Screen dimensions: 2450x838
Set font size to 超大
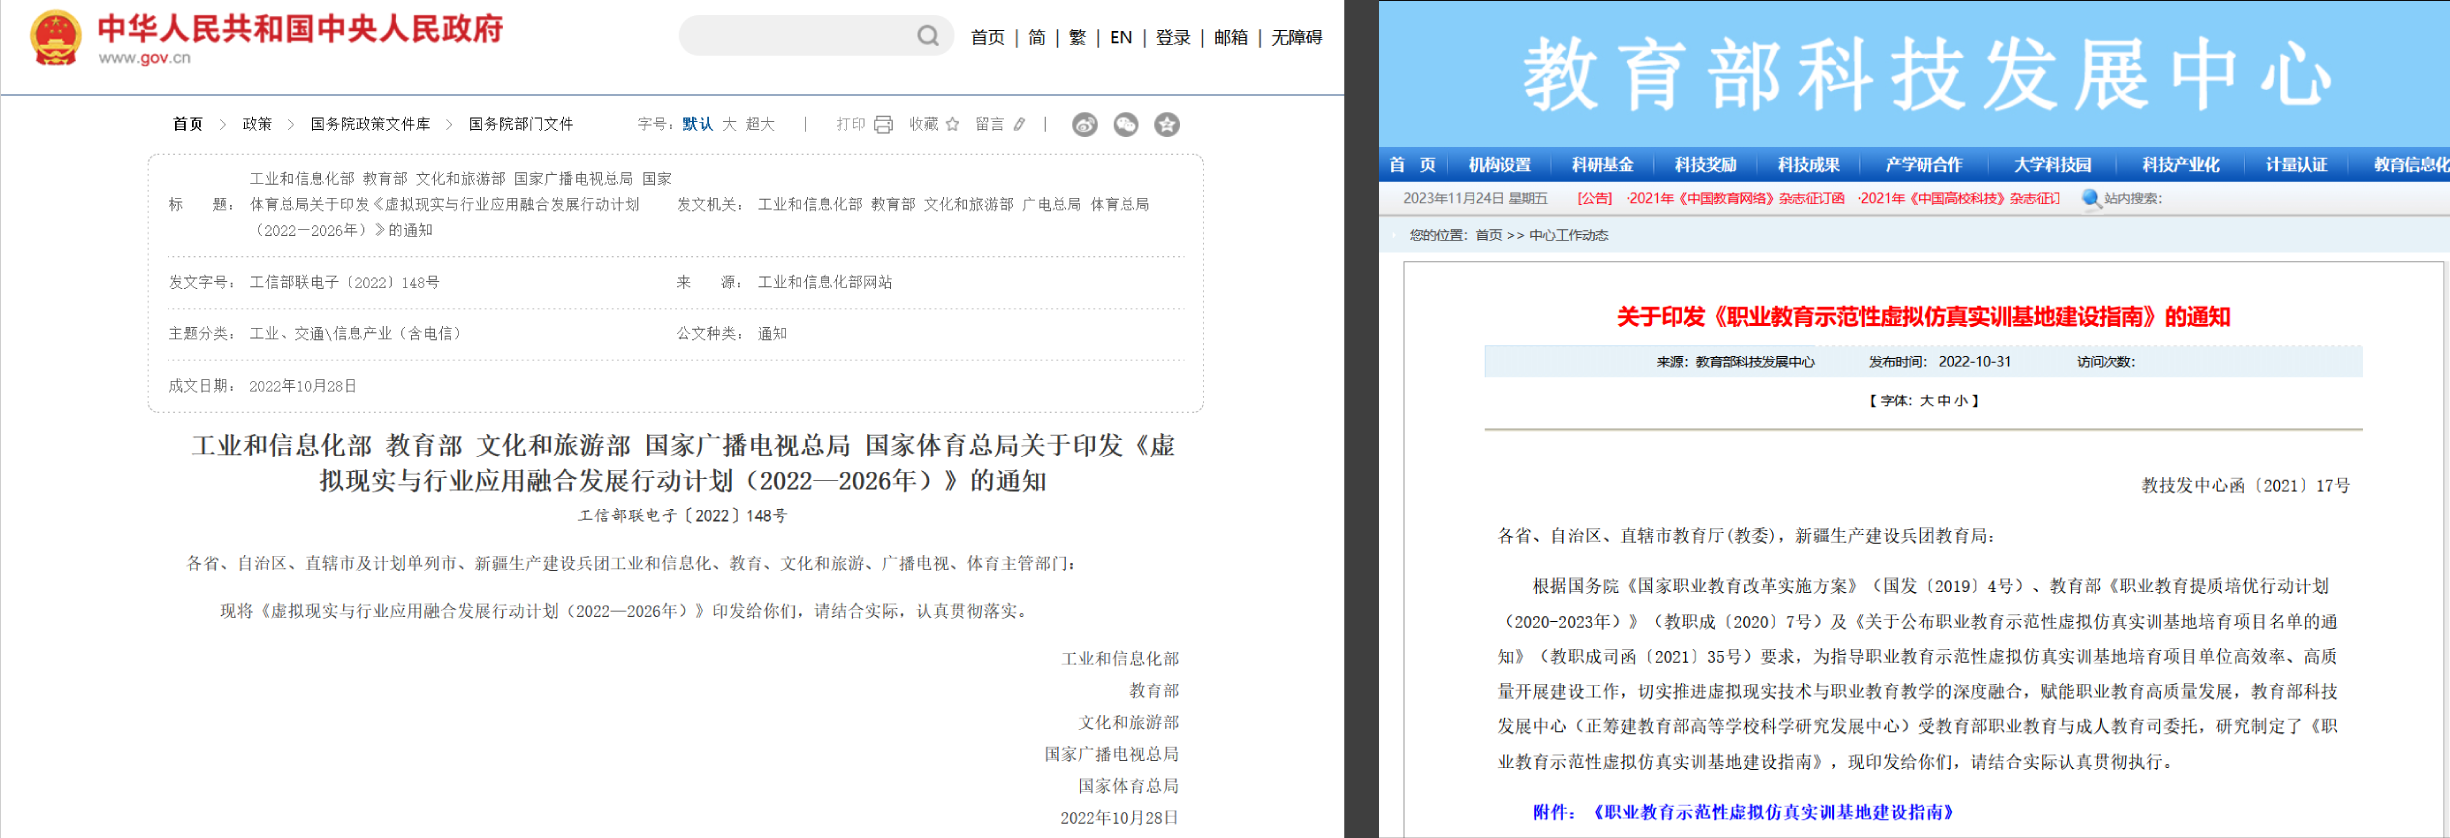(x=760, y=124)
